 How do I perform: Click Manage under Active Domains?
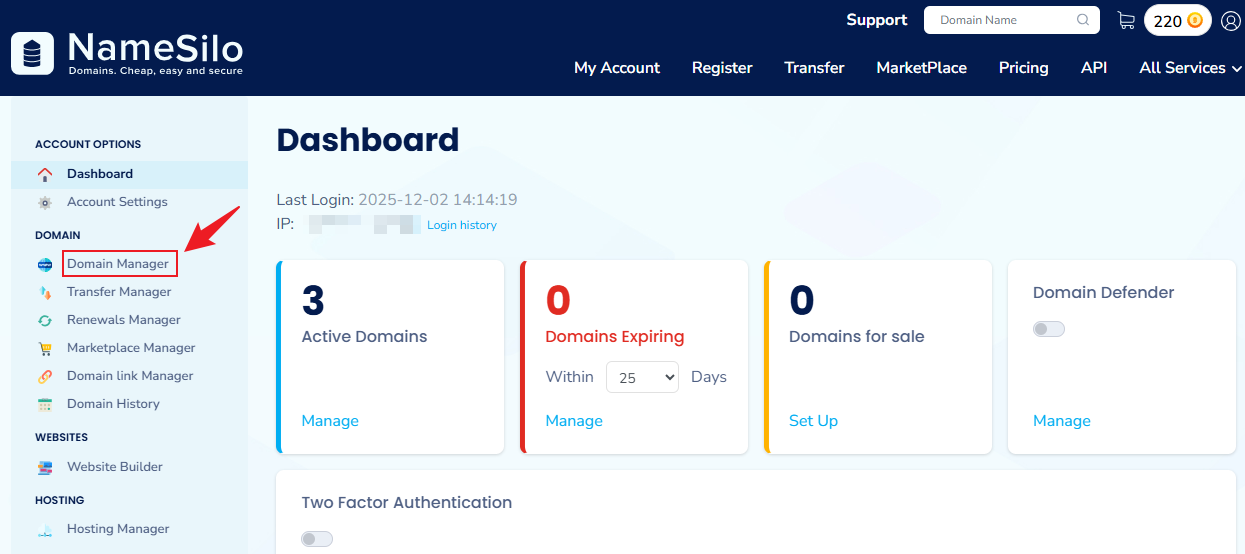pyautogui.click(x=330, y=421)
